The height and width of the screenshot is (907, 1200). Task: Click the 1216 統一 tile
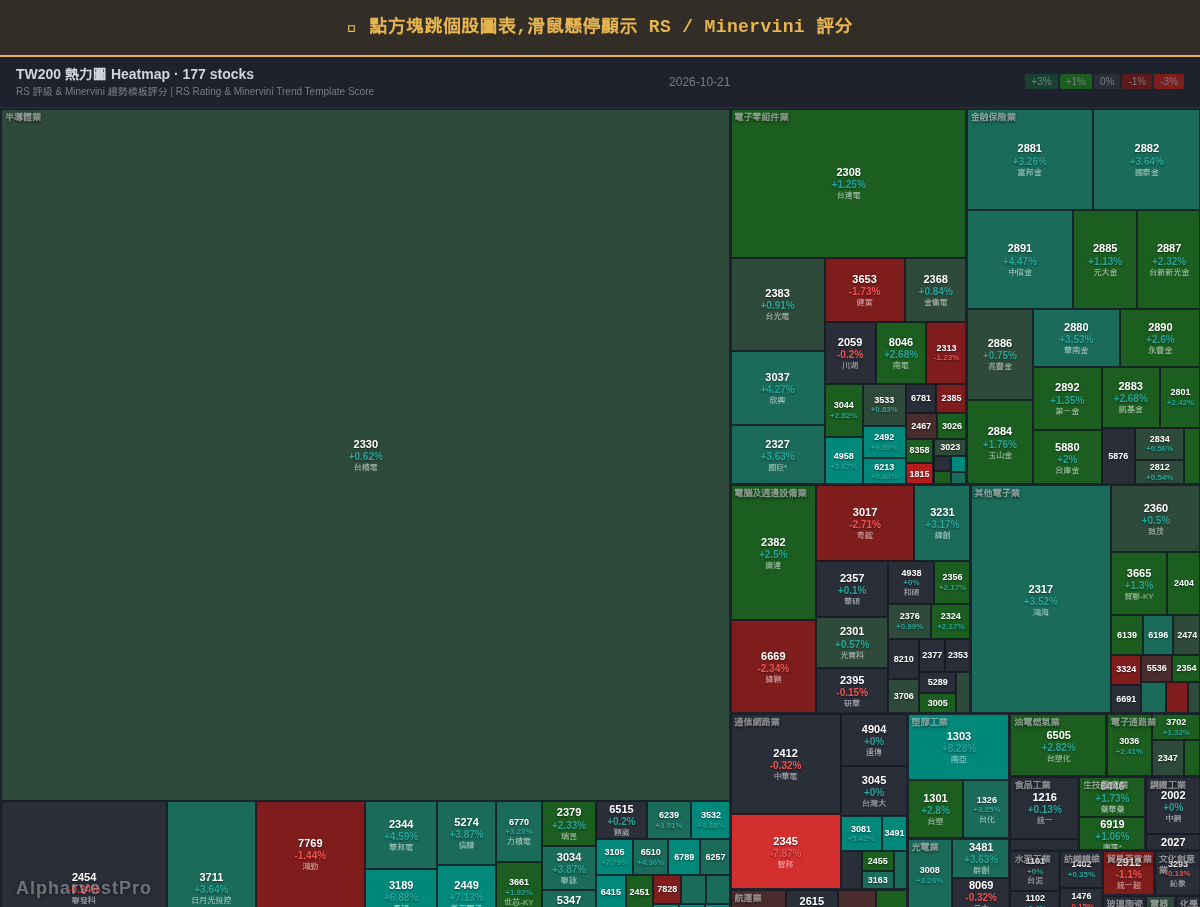coord(1044,808)
